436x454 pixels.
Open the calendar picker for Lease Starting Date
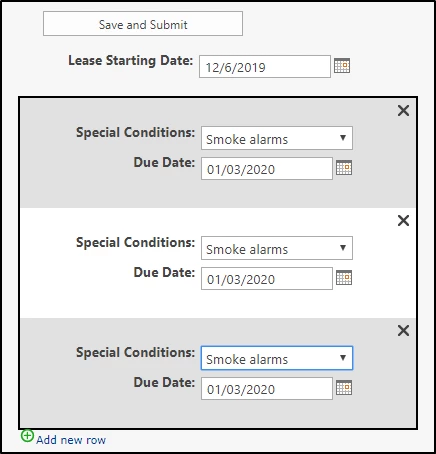(342, 65)
